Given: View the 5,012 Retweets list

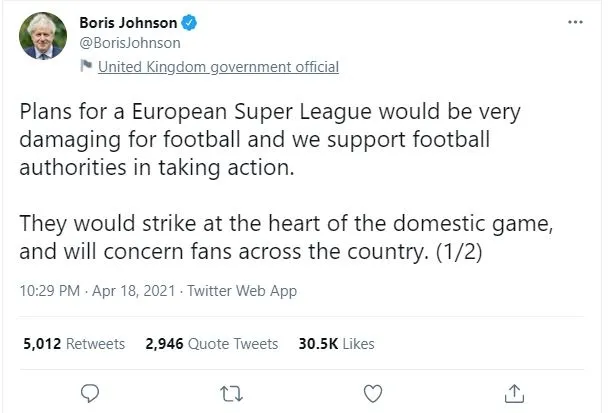Looking at the screenshot, I should point(74,343).
